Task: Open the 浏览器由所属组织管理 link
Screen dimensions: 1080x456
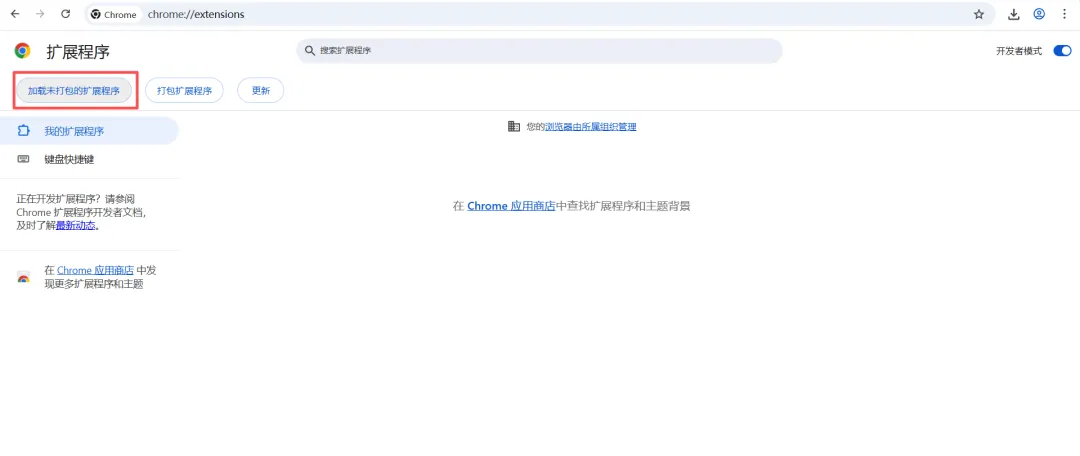Action: (591, 127)
